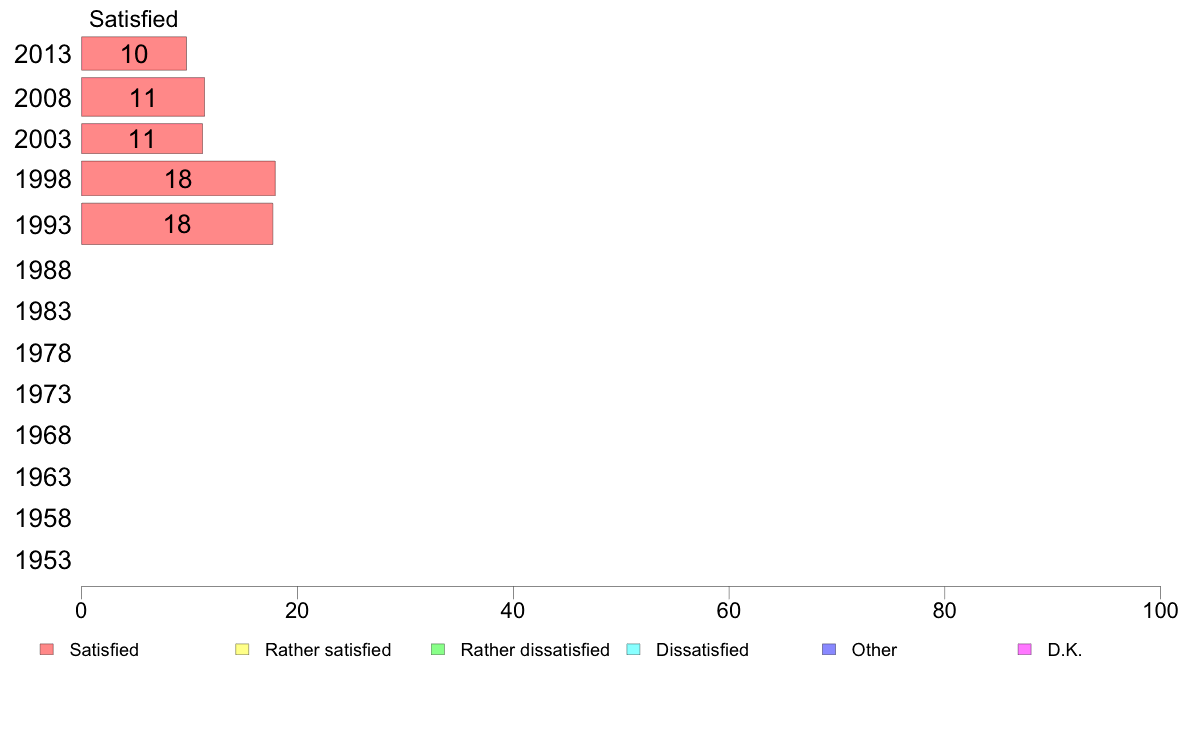Select the 2008 bar showing 11
This screenshot has height=736, width=1188.
click(143, 97)
